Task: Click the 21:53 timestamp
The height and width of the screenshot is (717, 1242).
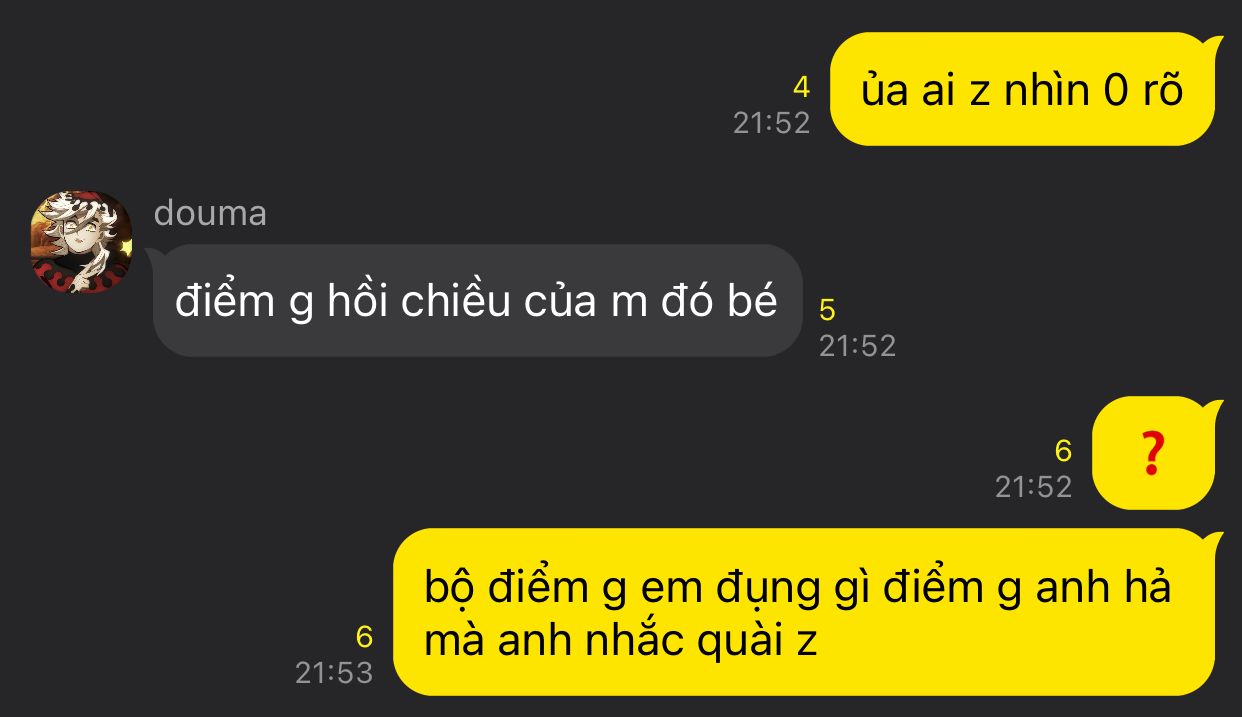Action: coord(334,673)
